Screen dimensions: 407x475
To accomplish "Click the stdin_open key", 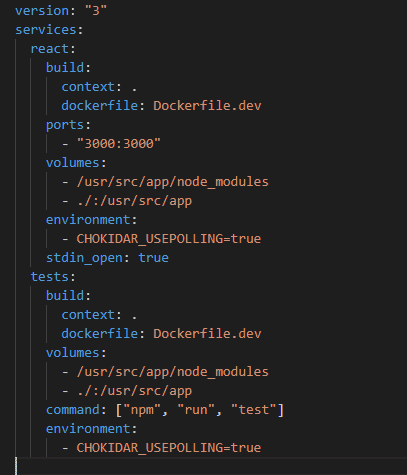I will point(84,258).
